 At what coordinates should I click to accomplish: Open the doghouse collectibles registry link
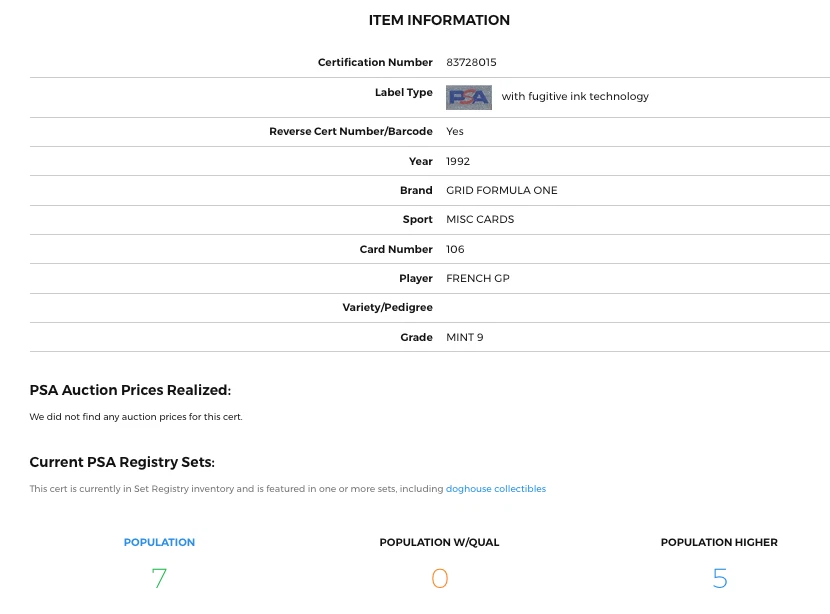pyautogui.click(x=496, y=489)
